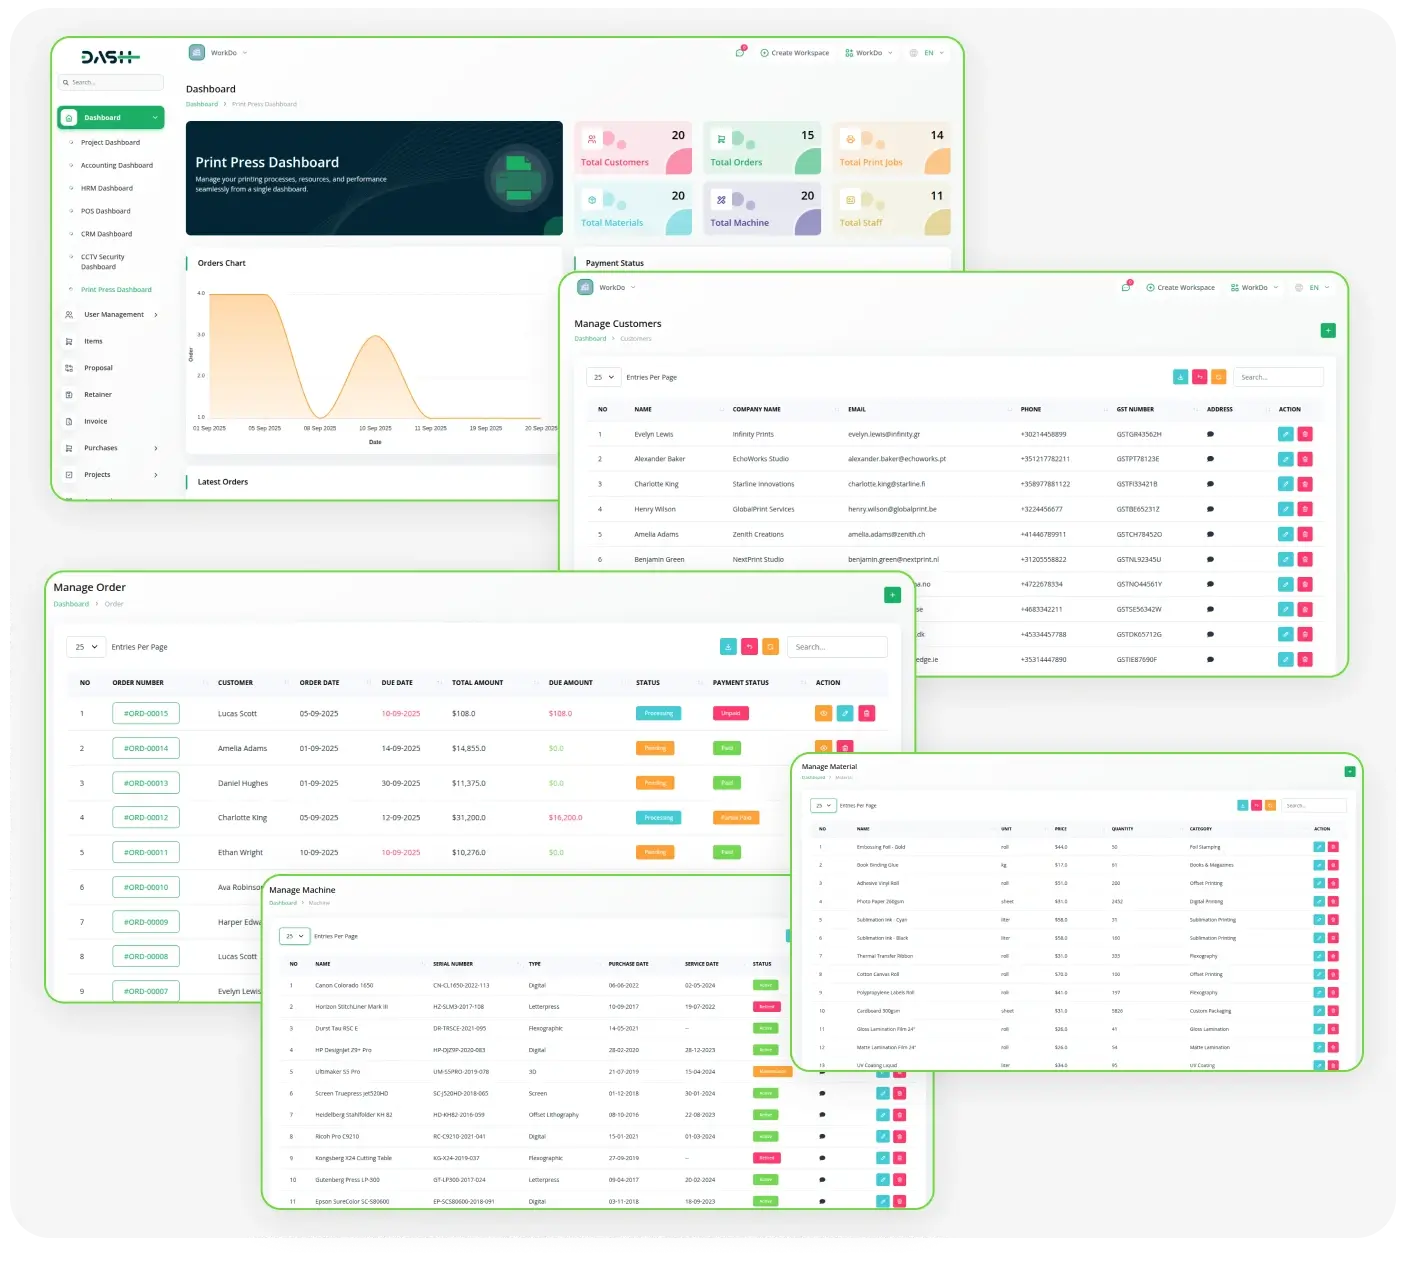Open the address comment icon for Alexander Baker
Viewport: 1408px width, 1262px height.
tap(1210, 459)
